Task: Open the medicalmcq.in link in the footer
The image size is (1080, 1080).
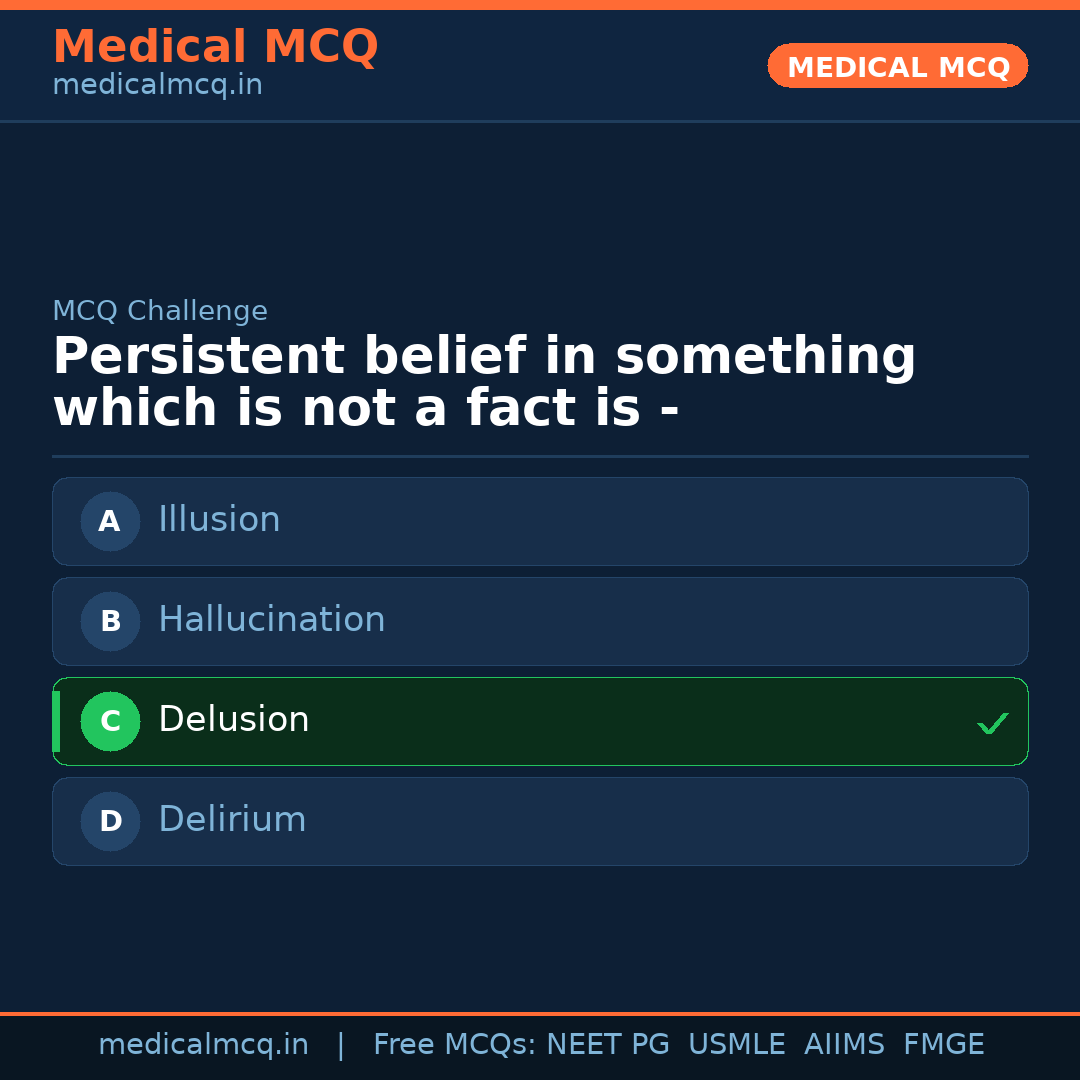Action: click(203, 1045)
